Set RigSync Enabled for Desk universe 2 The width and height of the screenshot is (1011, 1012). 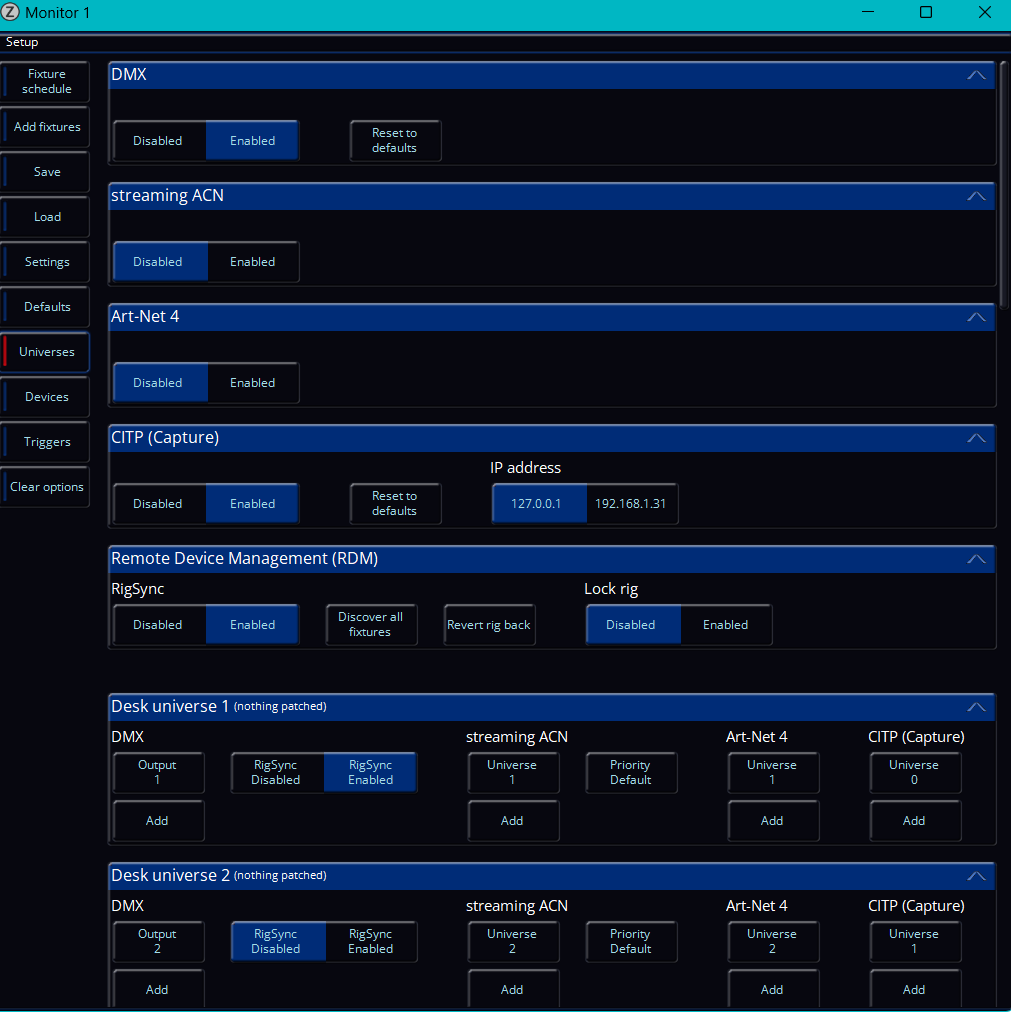pyautogui.click(x=370, y=942)
